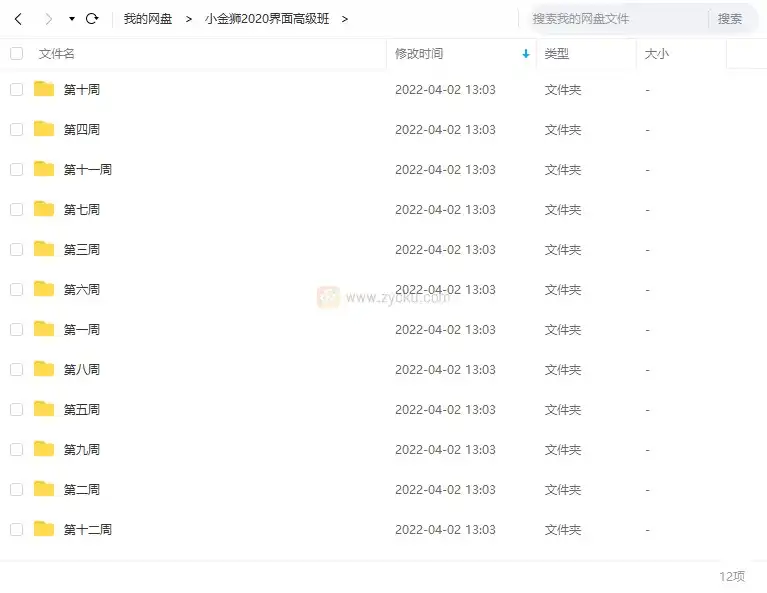This screenshot has height=593, width=767.
Task: Select the folder name 第十周
Action: click(82, 90)
